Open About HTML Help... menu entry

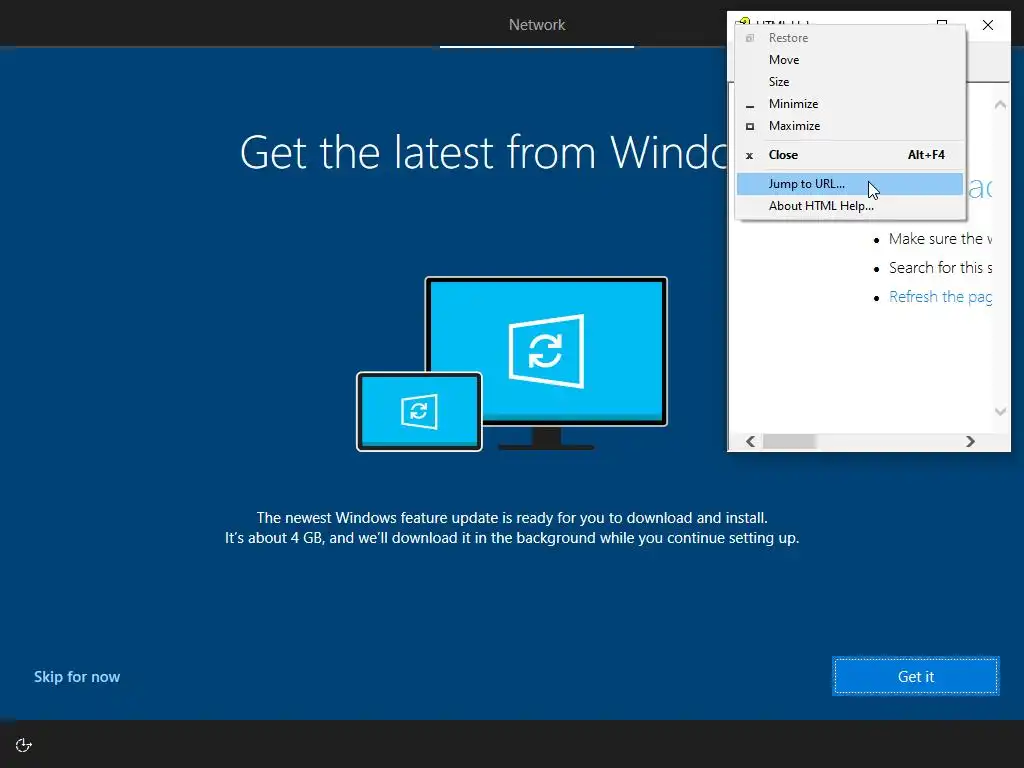pyautogui.click(x=850, y=206)
